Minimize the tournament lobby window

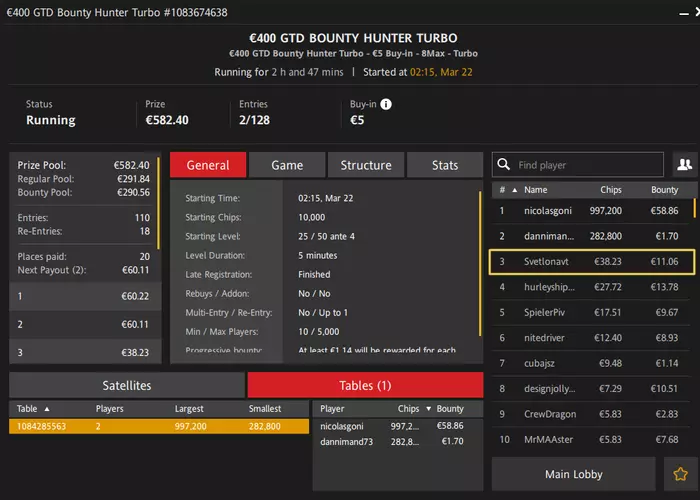(x=683, y=13)
